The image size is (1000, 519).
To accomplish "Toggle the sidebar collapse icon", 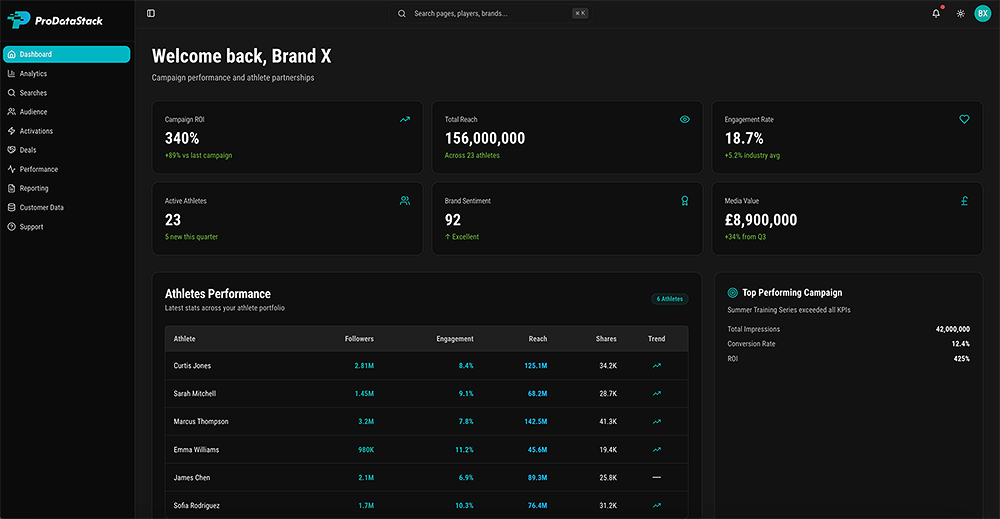I will click(151, 13).
